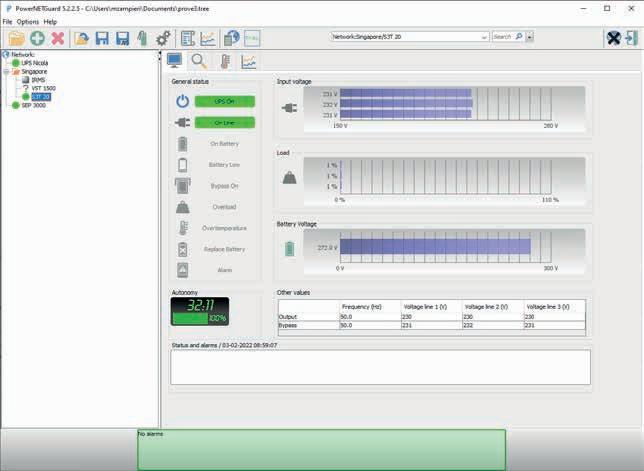Click the Bypass row label in Other values
Viewport: 644px width, 471px height.
pos(288,325)
